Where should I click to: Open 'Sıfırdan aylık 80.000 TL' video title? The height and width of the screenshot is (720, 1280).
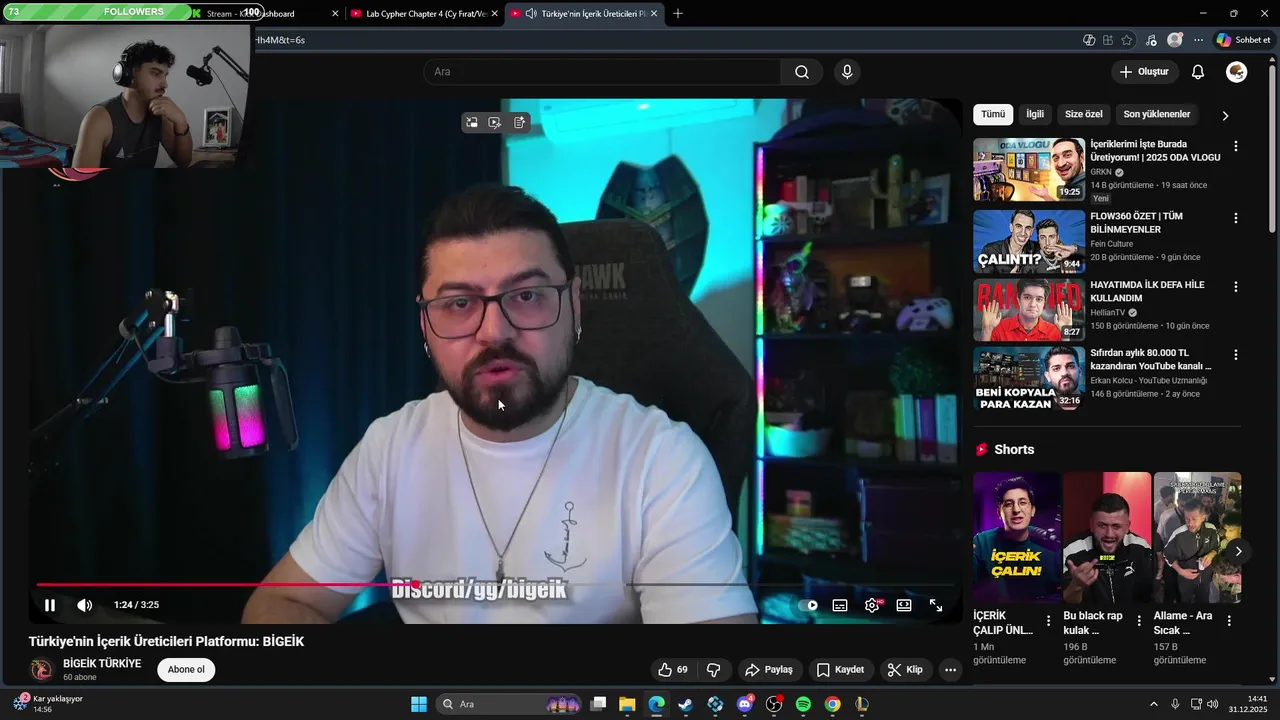click(1151, 359)
